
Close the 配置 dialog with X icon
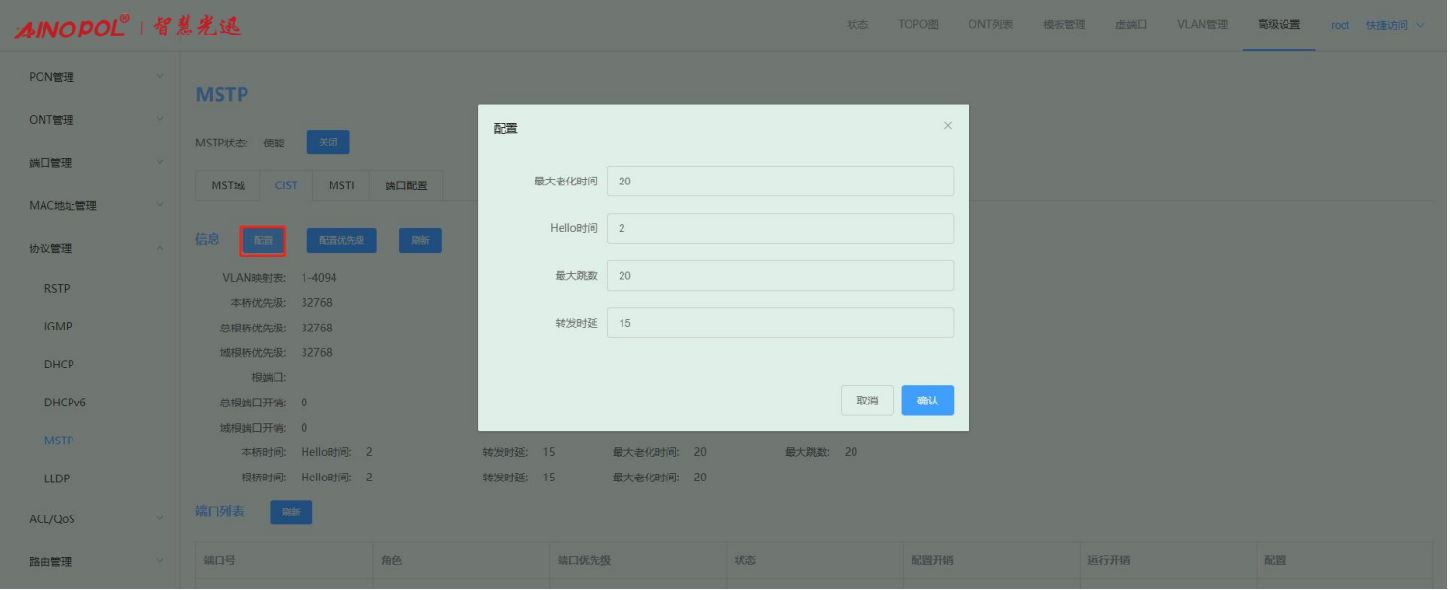pos(947,126)
